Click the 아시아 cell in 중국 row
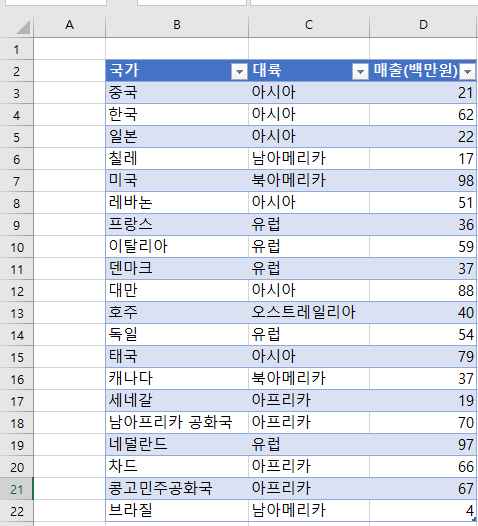Viewport: 478px width, 526px height. click(309, 93)
